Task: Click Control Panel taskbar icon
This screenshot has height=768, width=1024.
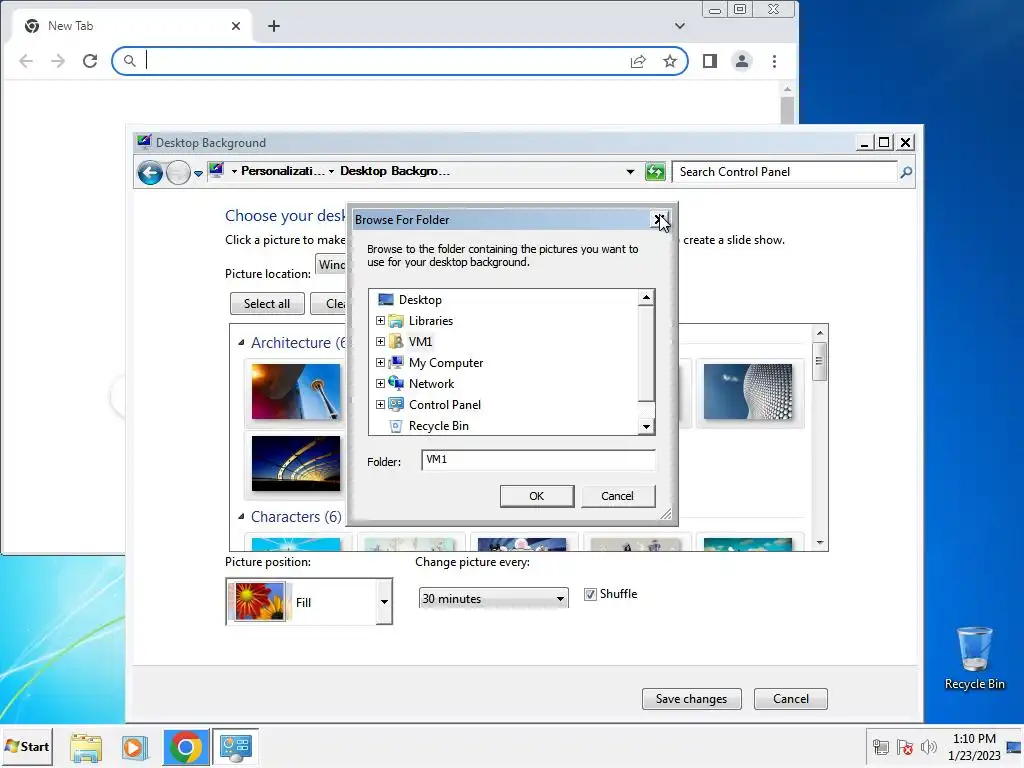Action: coord(235,747)
